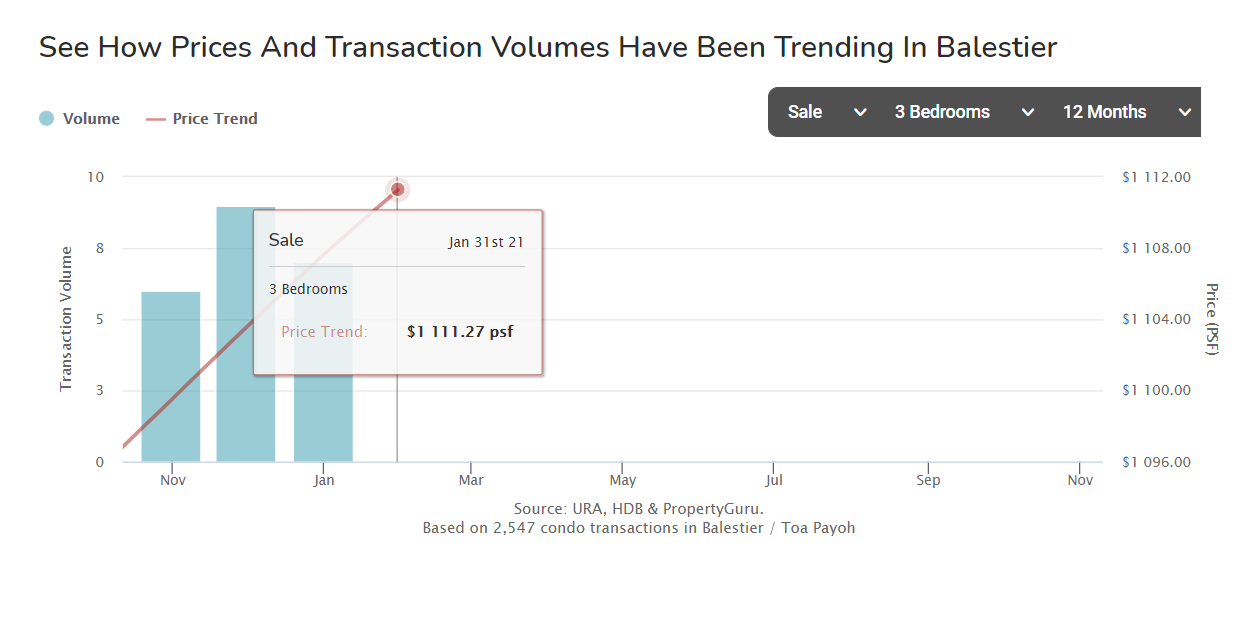This screenshot has width=1245, height=618.
Task: Click the chevron next to 3 Bedrooms
Action: pyautogui.click(x=1027, y=112)
